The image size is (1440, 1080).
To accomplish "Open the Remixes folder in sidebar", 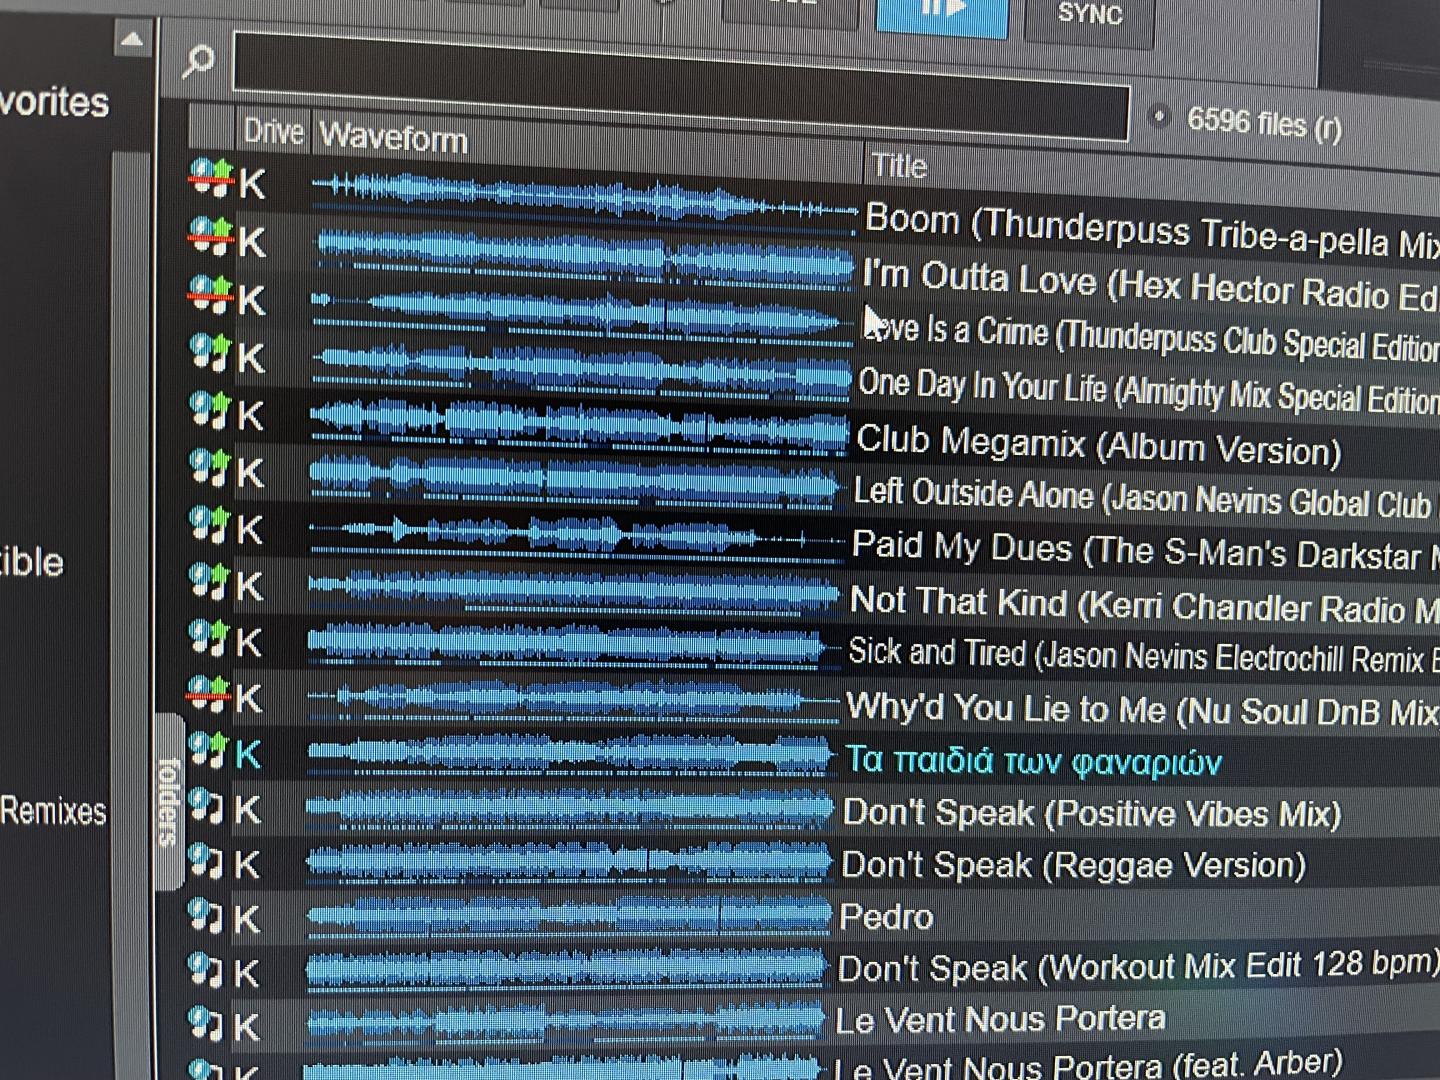I will click(53, 810).
